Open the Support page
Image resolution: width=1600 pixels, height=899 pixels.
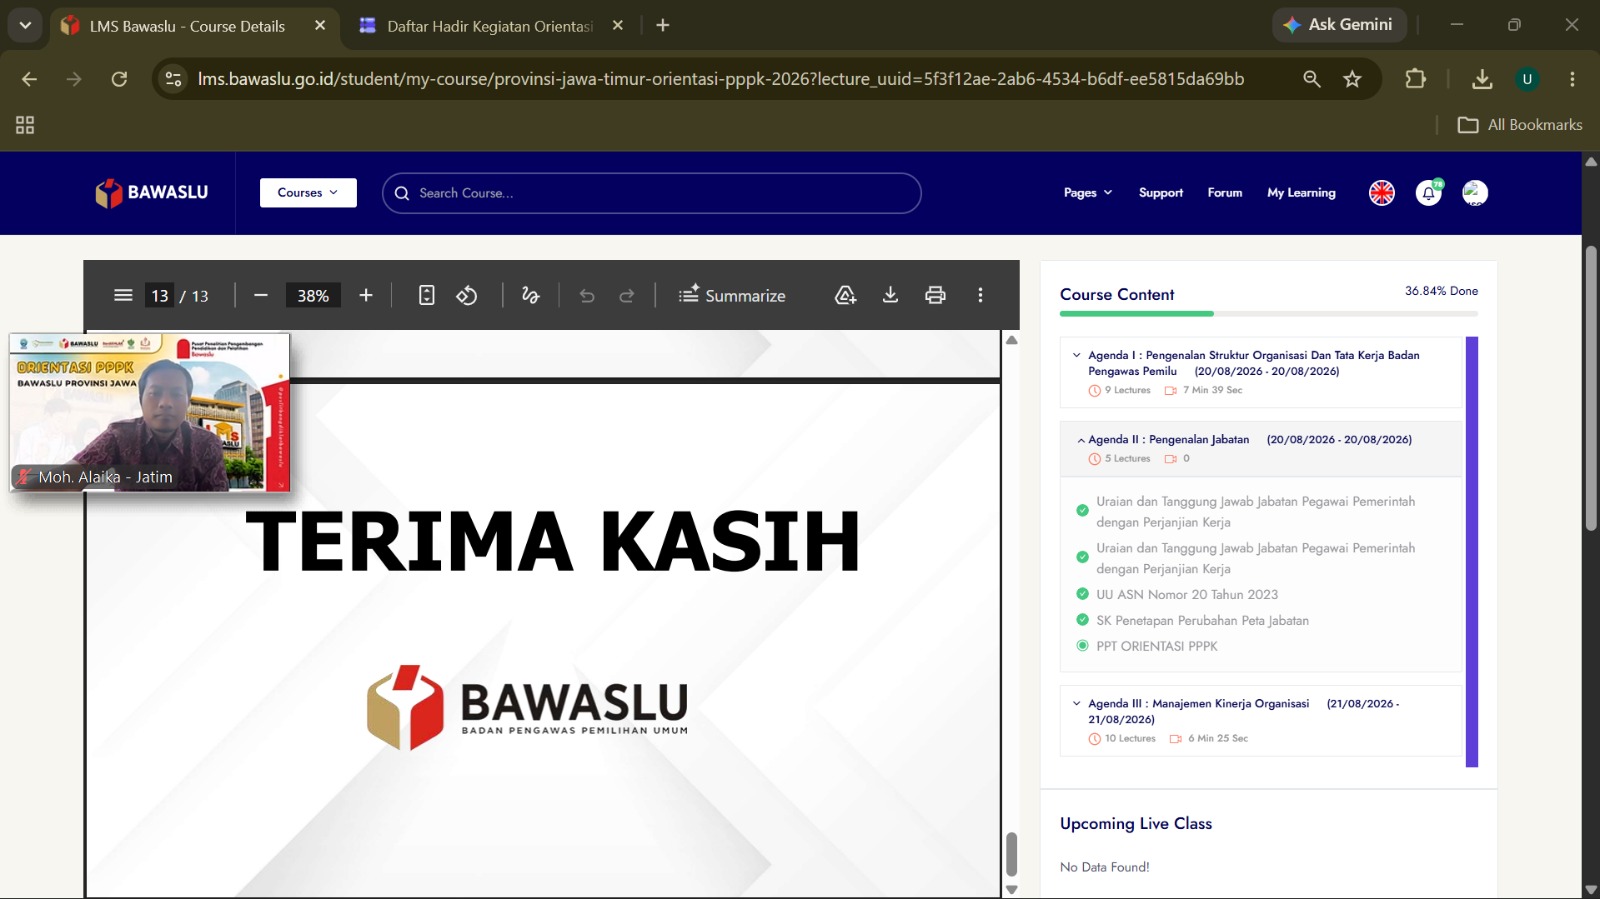(x=1161, y=193)
